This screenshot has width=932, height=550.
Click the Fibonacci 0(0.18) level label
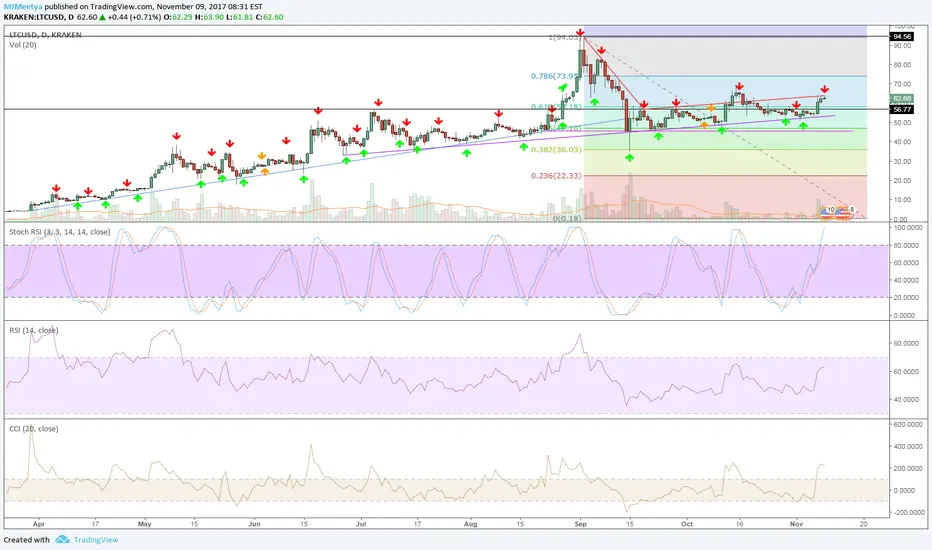(568, 219)
